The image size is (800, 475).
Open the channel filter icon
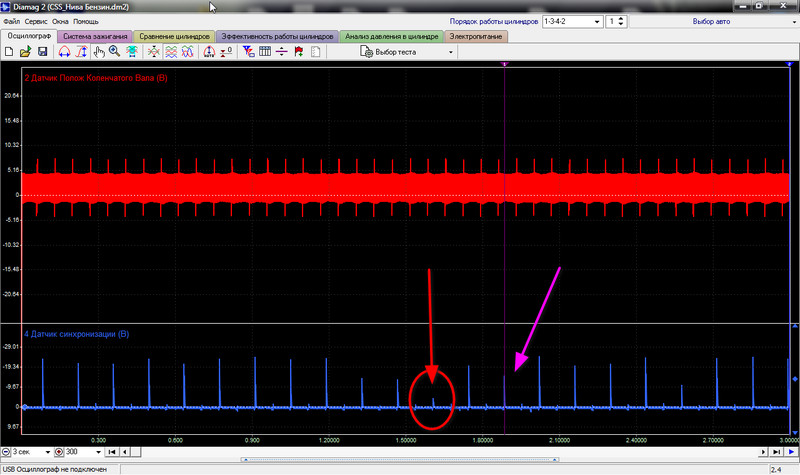248,52
